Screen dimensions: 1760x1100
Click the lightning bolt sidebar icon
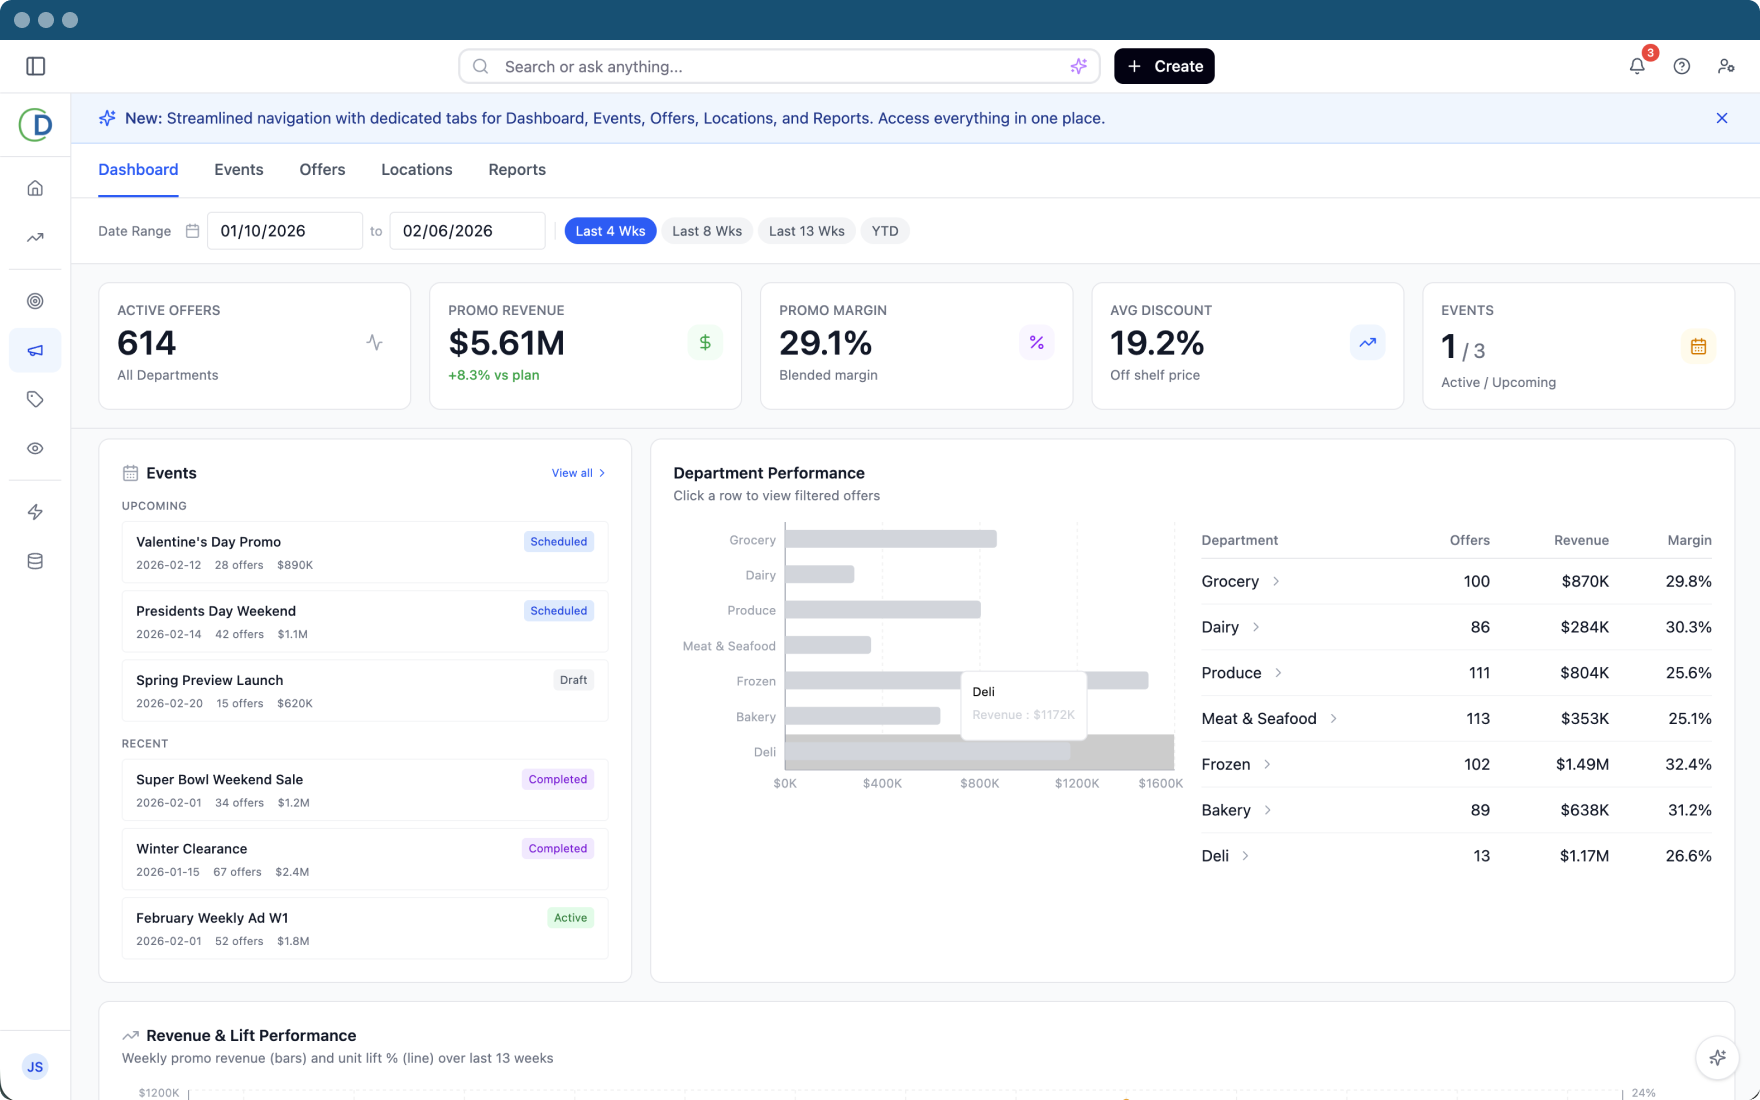pos(35,512)
